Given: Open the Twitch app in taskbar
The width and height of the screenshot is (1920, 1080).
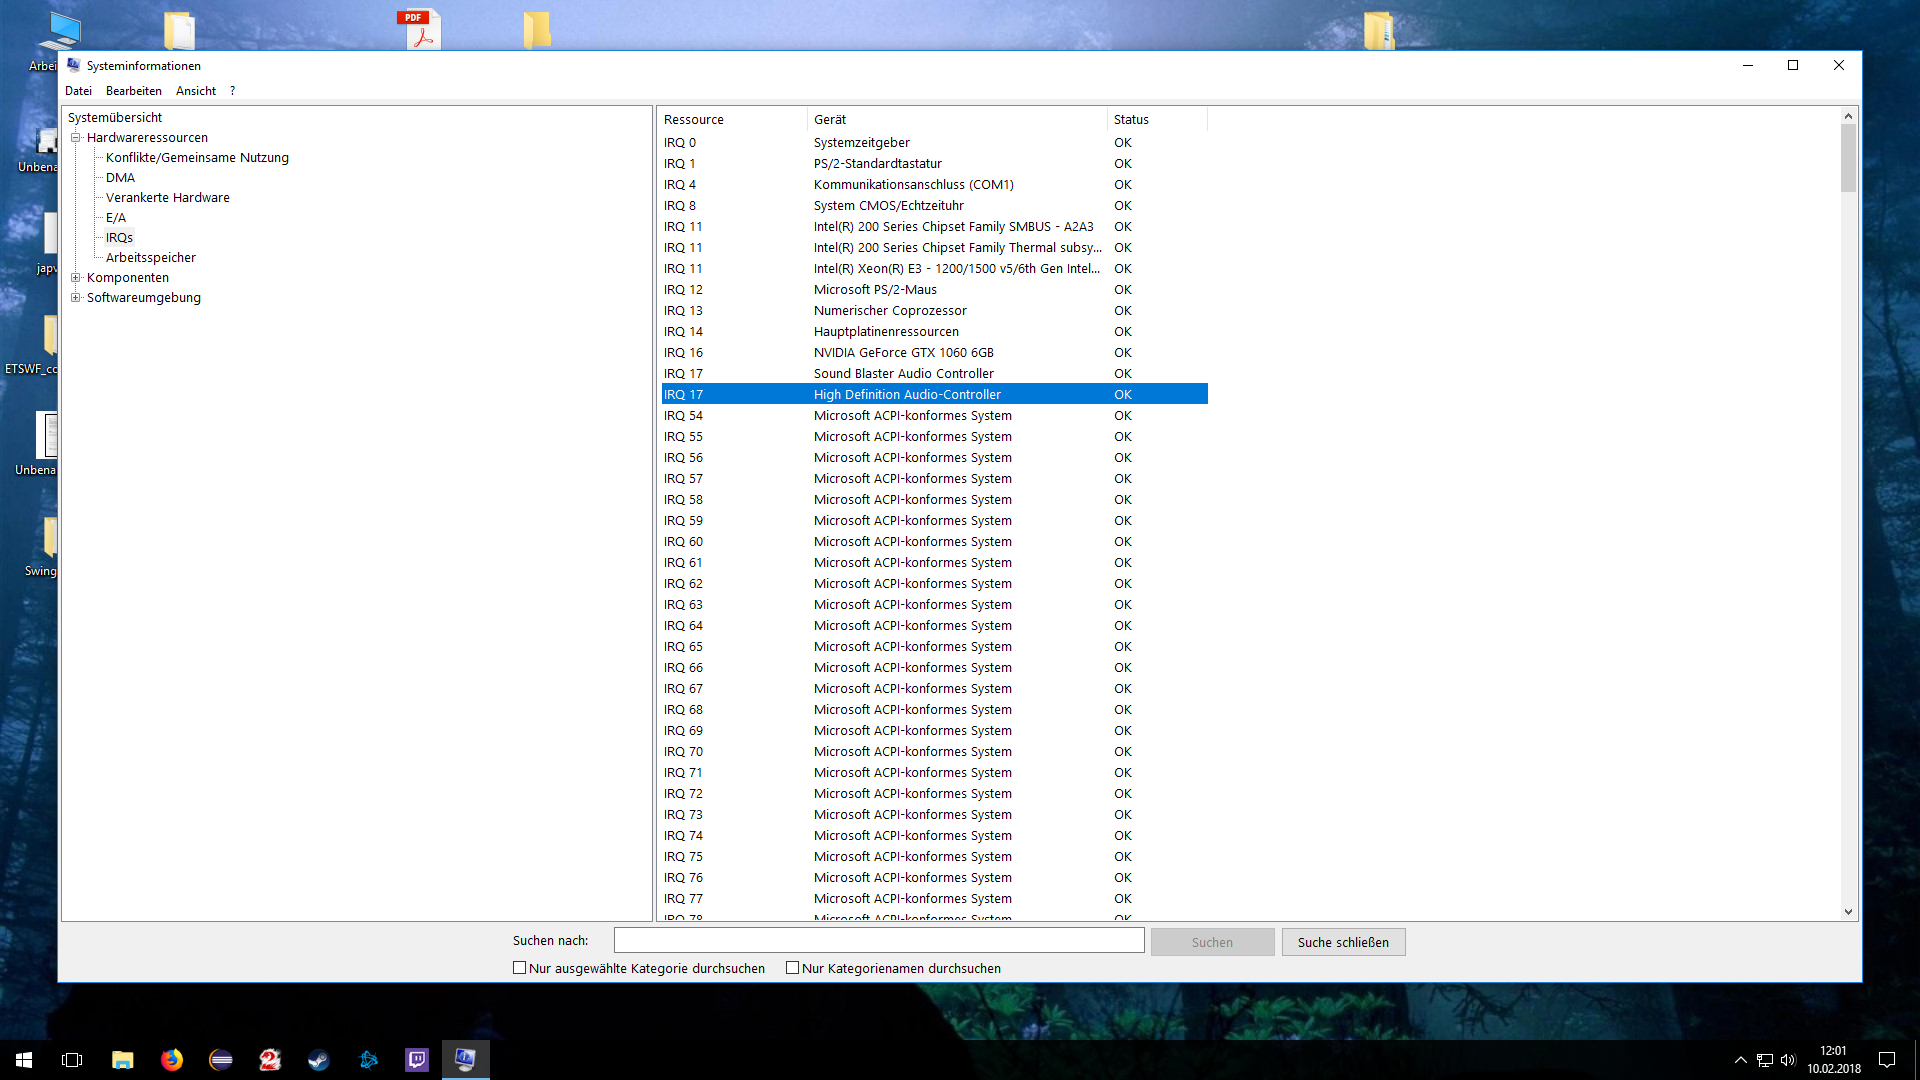Looking at the screenshot, I should [417, 1060].
